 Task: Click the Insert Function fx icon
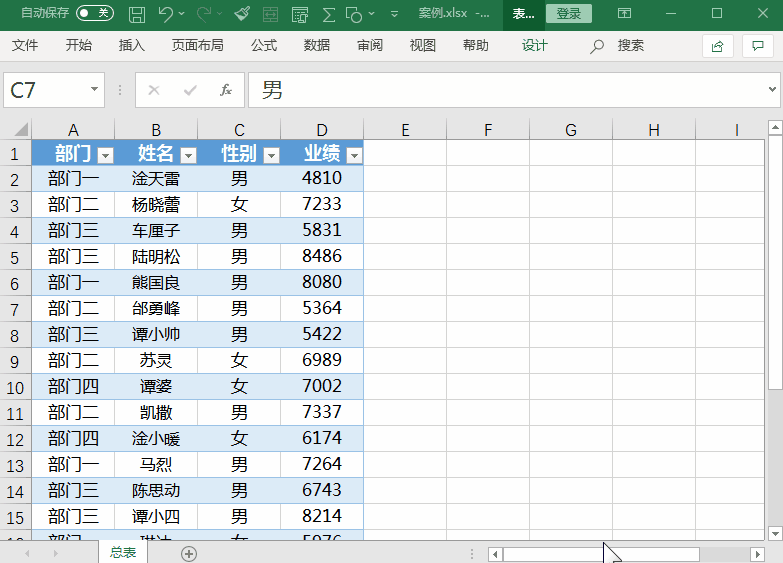(226, 90)
